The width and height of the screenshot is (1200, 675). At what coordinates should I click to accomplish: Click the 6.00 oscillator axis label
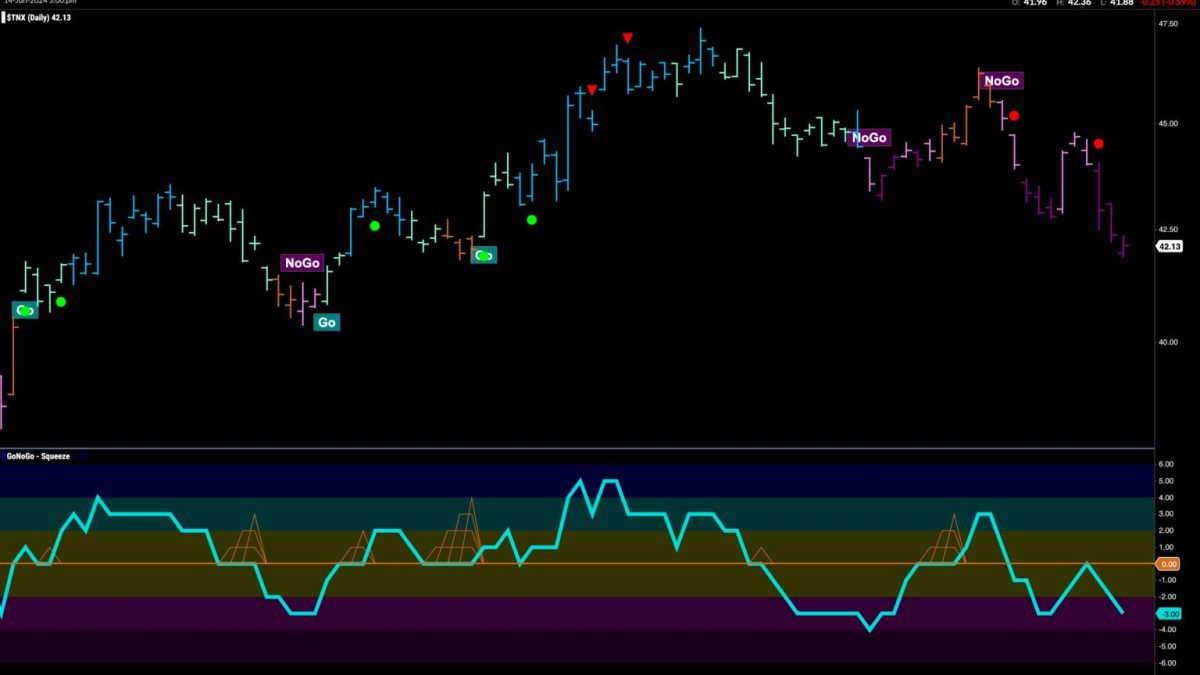(1166, 464)
